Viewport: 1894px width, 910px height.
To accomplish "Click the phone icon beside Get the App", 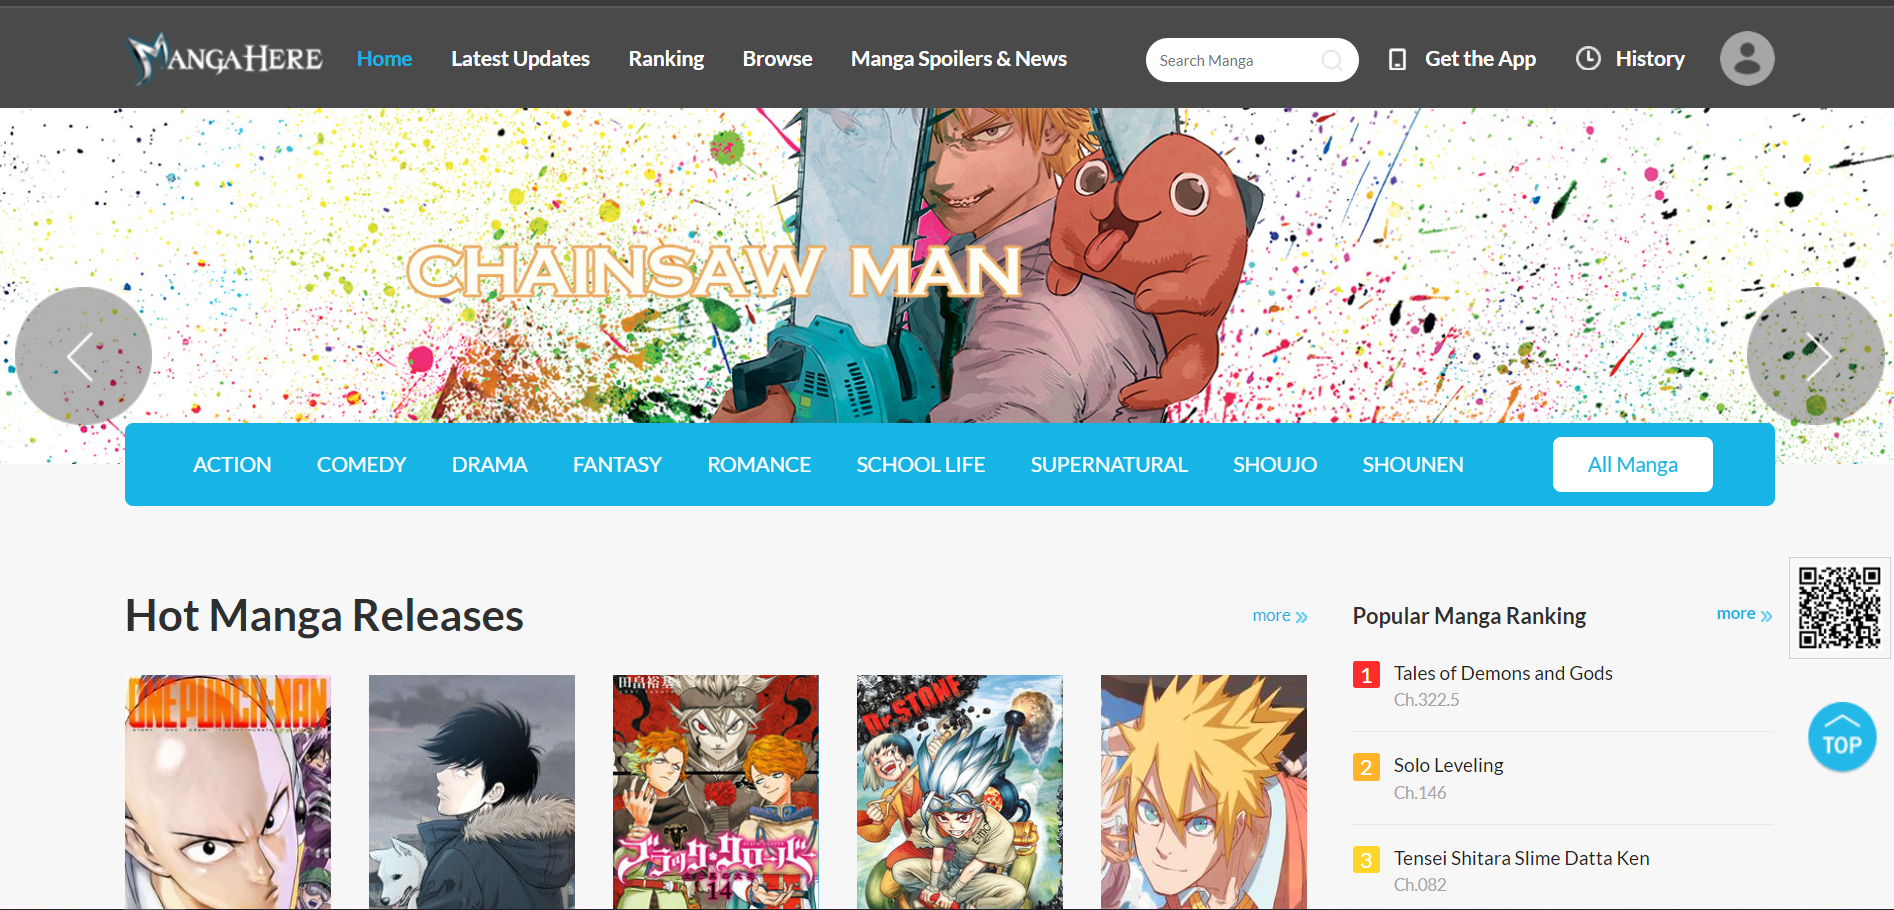I will 1397,59.
